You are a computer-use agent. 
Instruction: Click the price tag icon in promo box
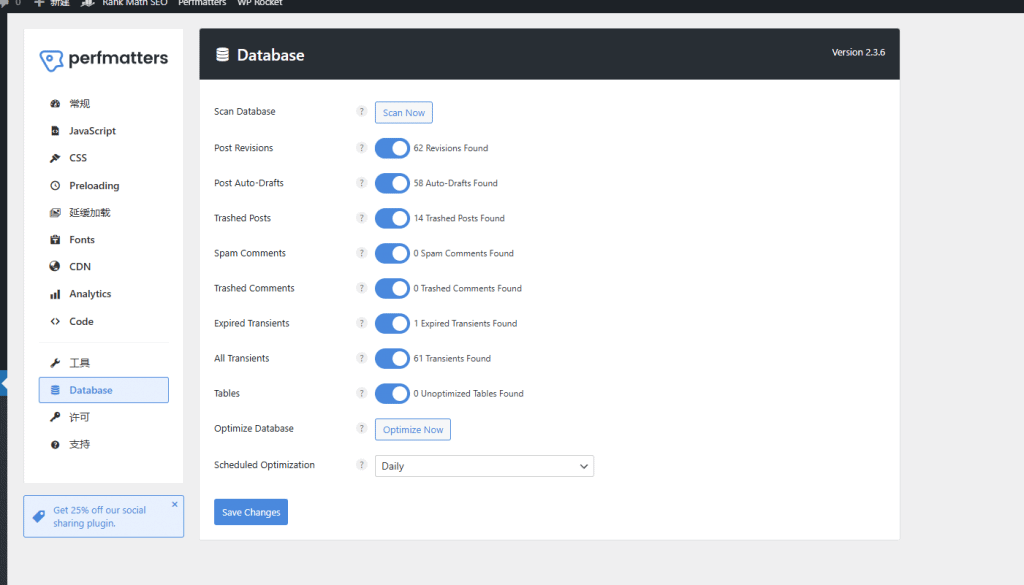39,516
